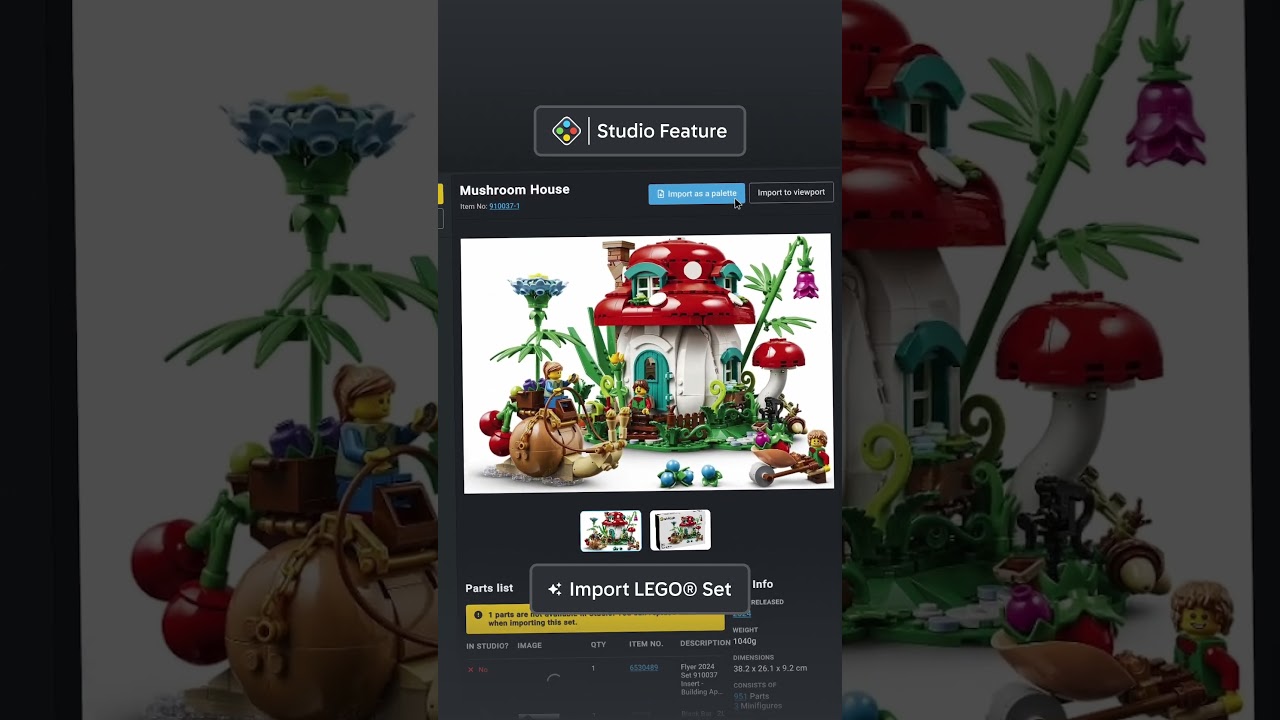Click the DESCRIPTION column header
The width and height of the screenshot is (1280, 720).
tap(705, 643)
